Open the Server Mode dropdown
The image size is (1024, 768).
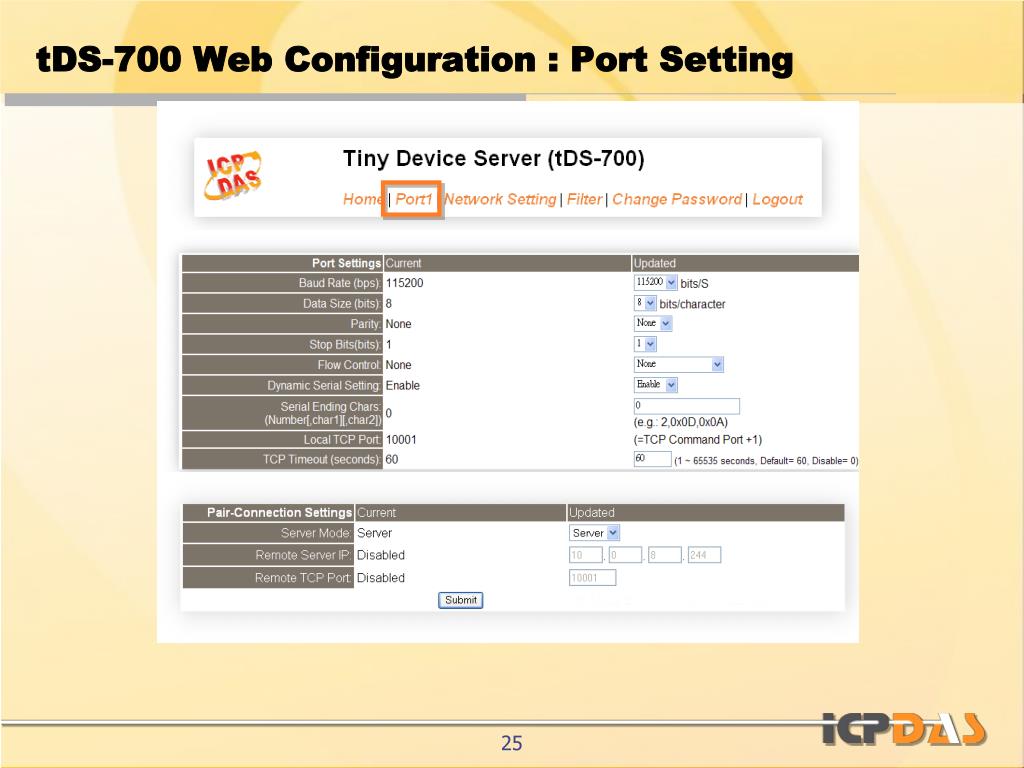point(594,533)
